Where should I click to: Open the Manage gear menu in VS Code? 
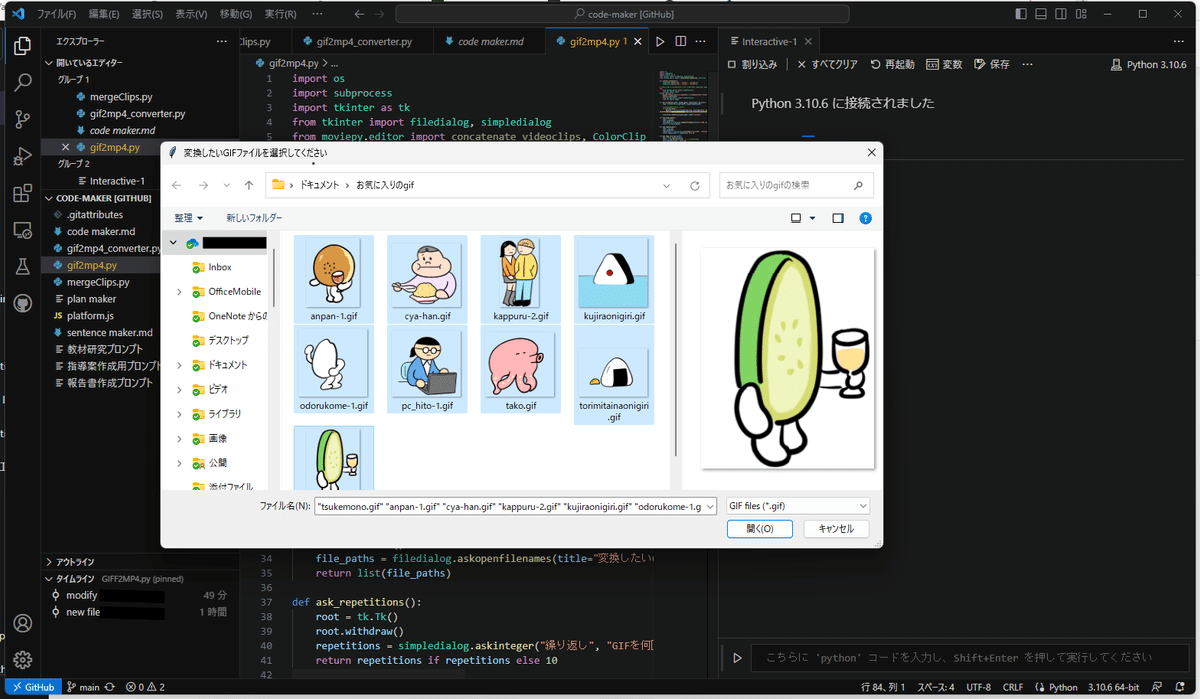[23, 660]
